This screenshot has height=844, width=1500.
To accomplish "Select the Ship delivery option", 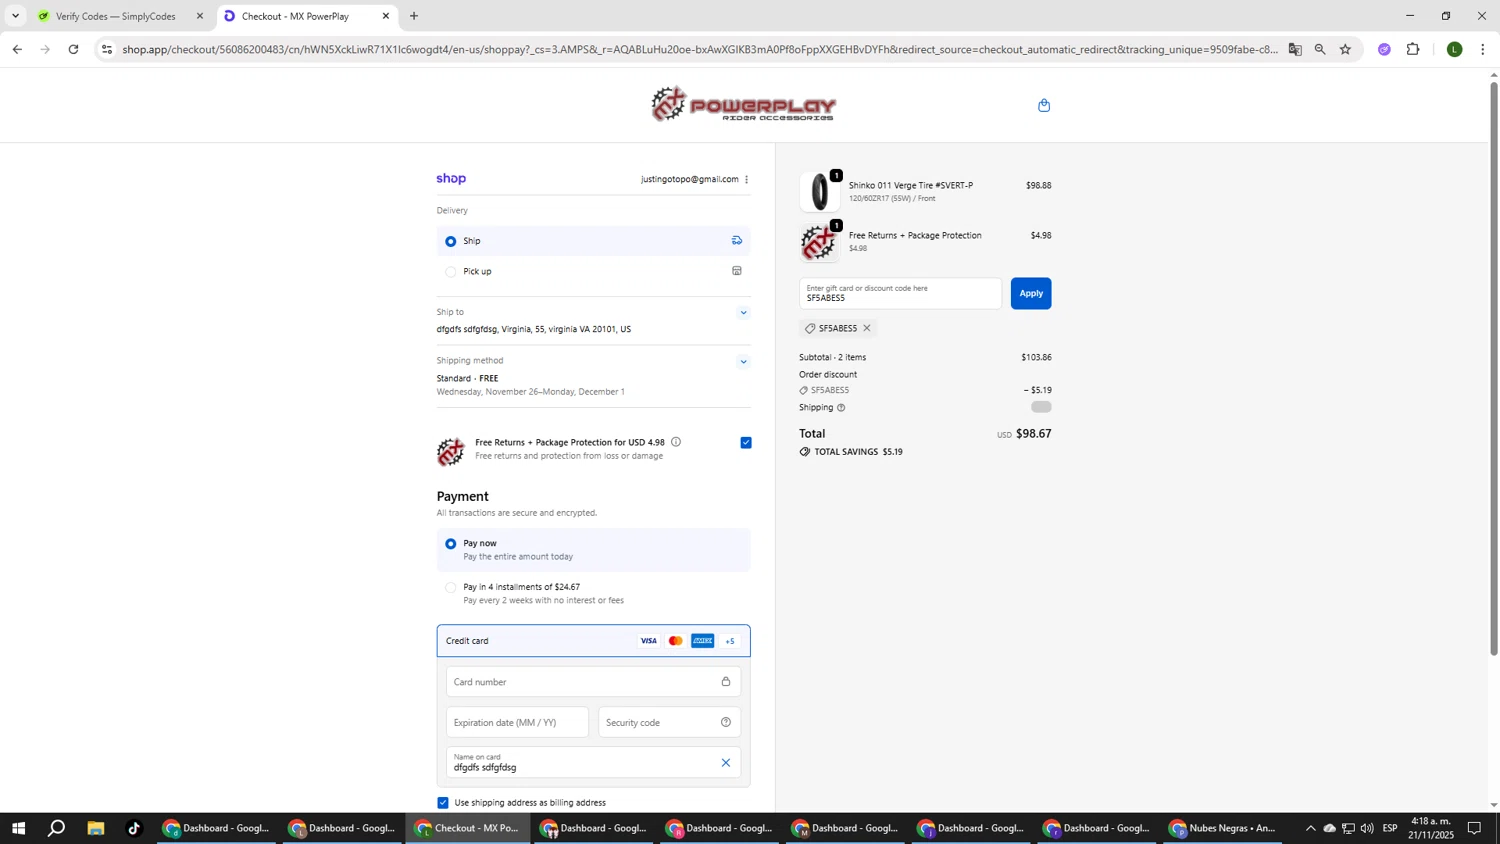I will (x=451, y=241).
